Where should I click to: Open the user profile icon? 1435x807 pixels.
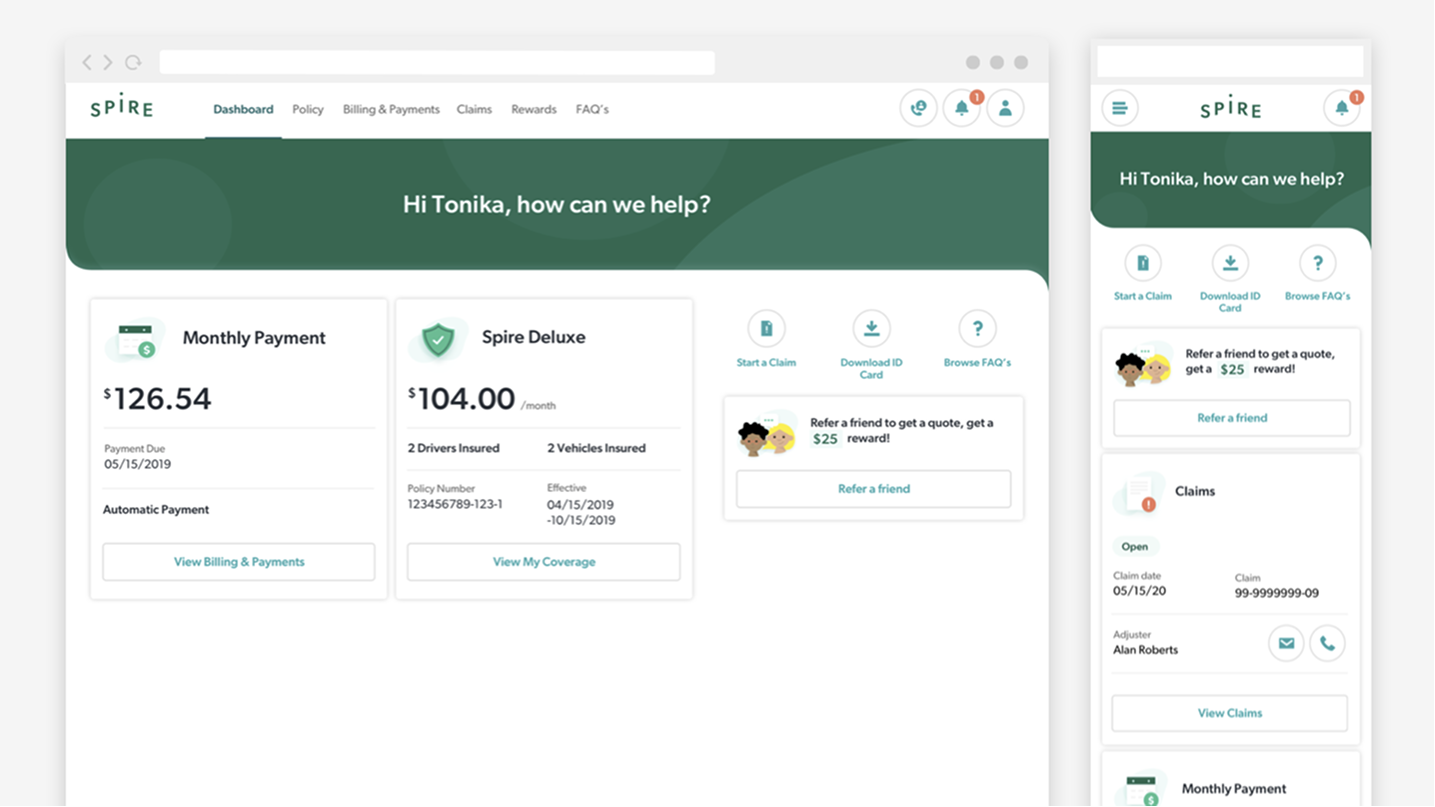point(1005,108)
